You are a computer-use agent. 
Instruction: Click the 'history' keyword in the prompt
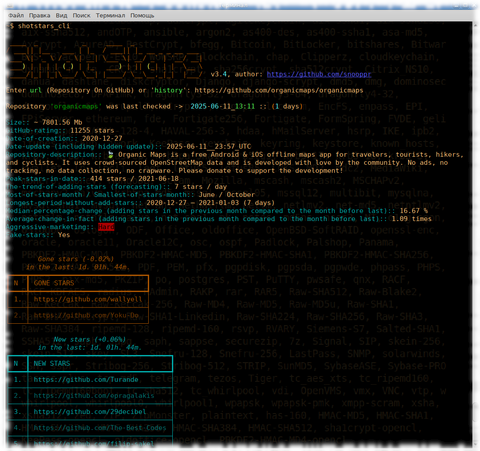click(168, 90)
